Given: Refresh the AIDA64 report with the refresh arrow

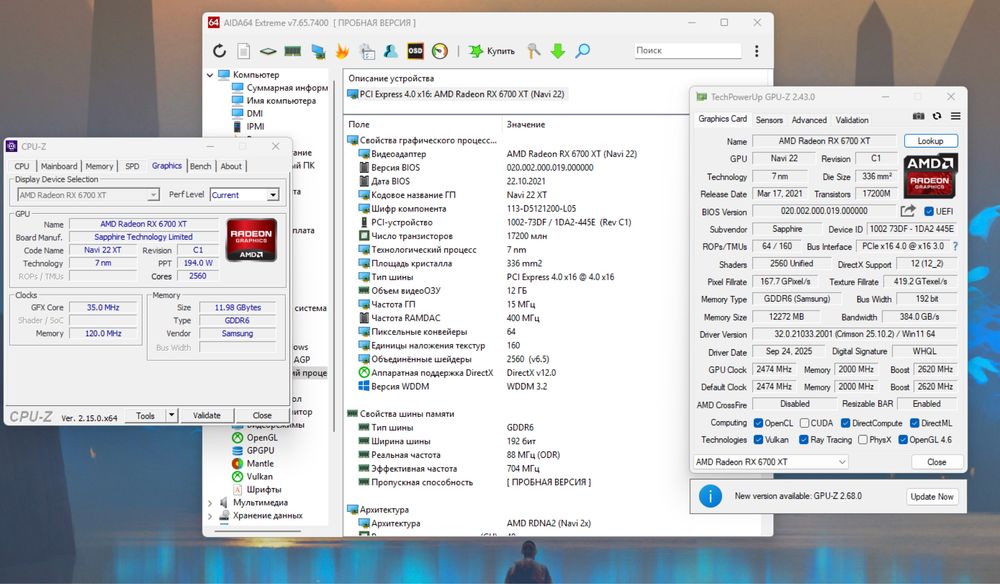Looking at the screenshot, I should click(x=219, y=51).
